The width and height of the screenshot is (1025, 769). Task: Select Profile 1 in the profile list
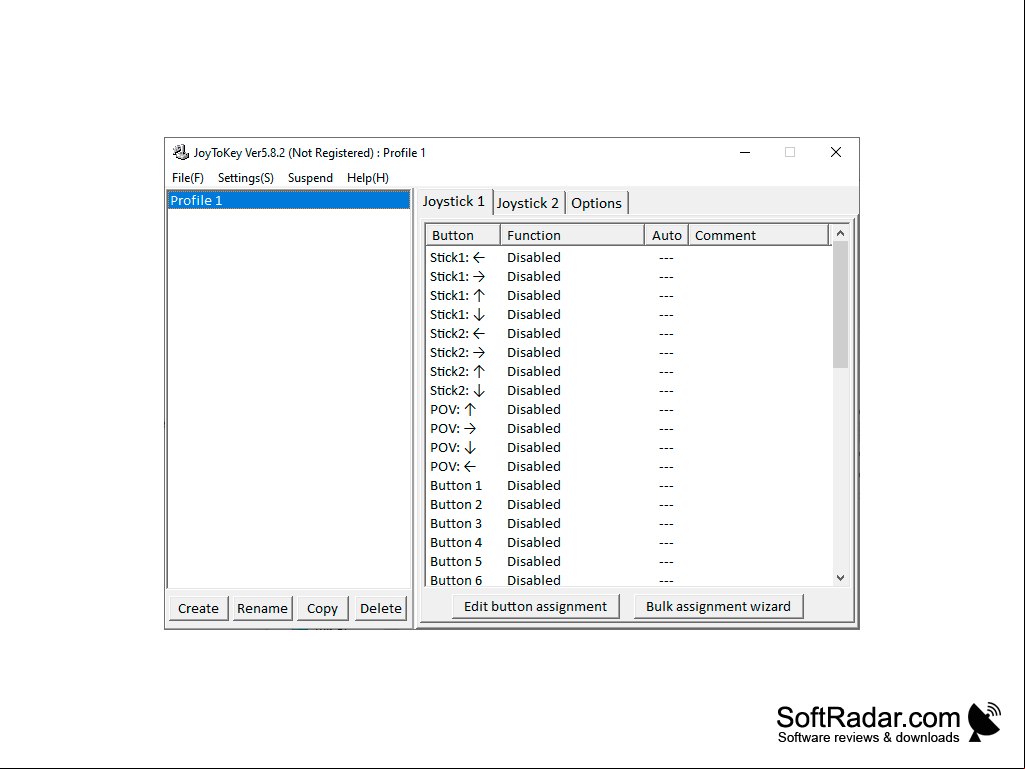pos(289,200)
